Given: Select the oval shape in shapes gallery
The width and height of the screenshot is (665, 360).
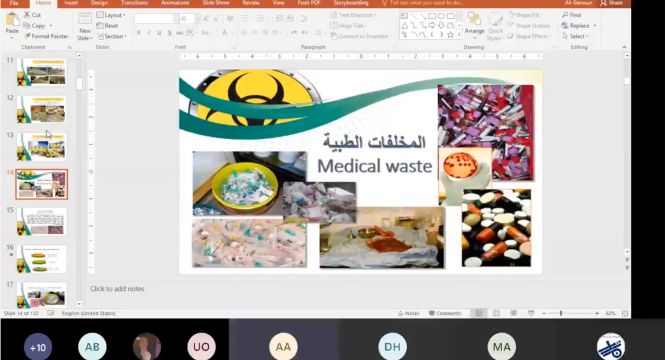Looking at the screenshot, I should click(441, 16).
